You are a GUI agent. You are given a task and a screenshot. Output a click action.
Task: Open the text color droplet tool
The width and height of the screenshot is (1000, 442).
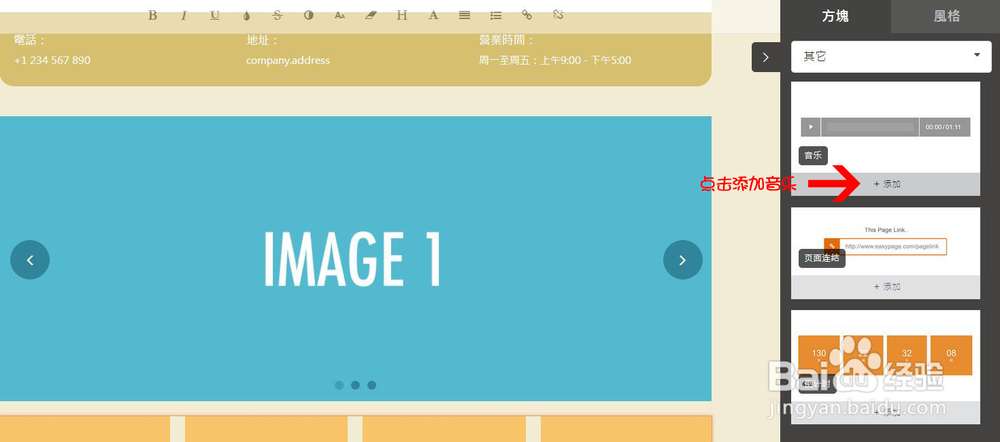point(246,15)
